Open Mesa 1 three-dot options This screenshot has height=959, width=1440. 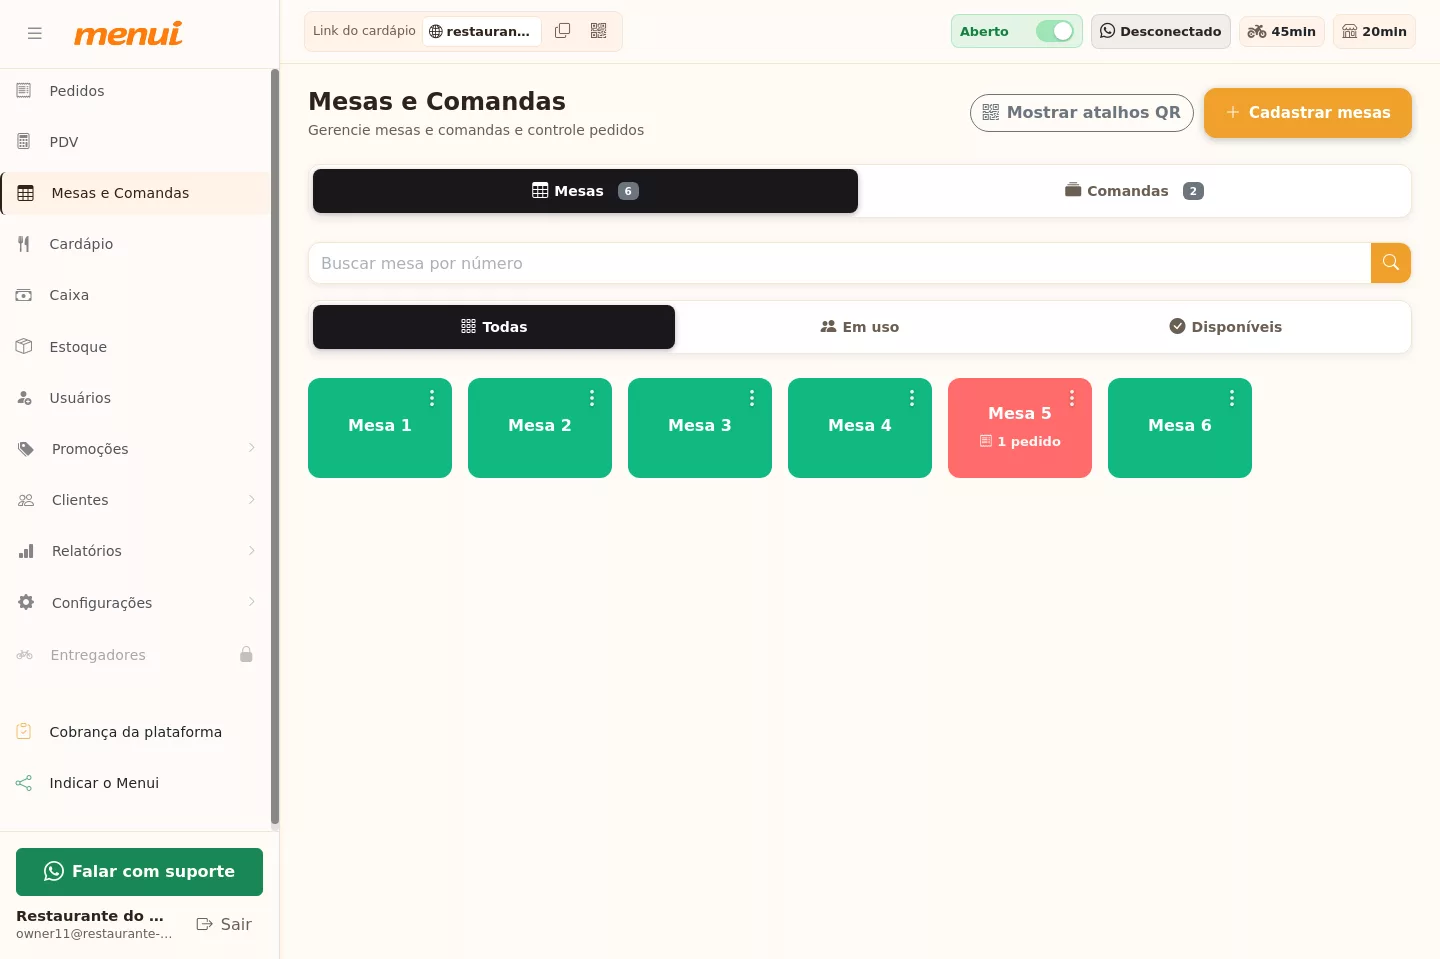pyautogui.click(x=432, y=398)
